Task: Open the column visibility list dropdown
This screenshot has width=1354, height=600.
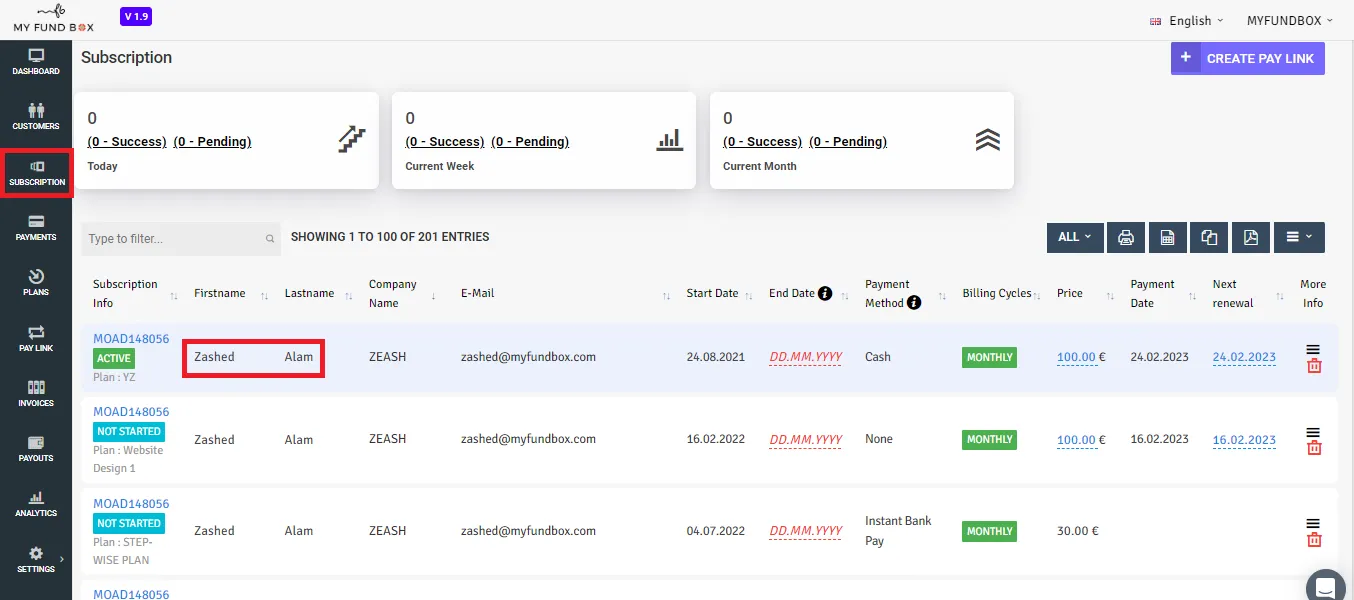Action: (x=1299, y=237)
